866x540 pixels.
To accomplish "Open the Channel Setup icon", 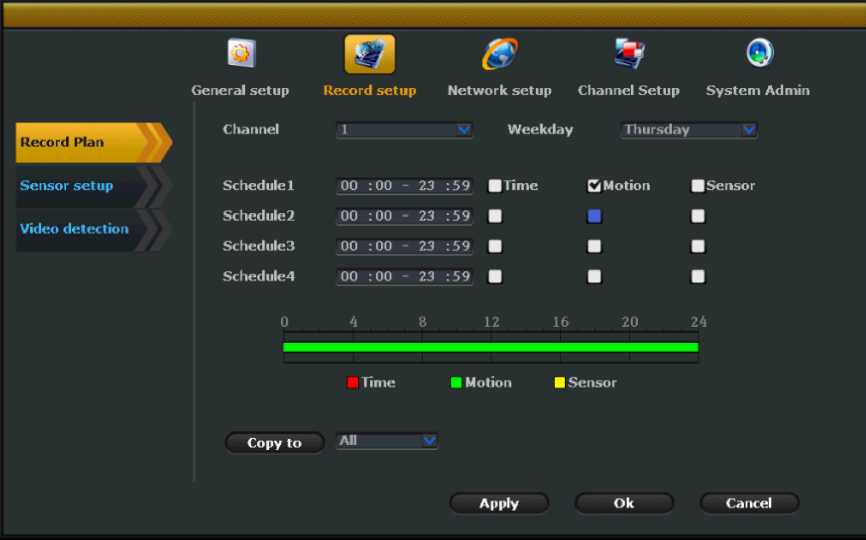I will pyautogui.click(x=628, y=53).
